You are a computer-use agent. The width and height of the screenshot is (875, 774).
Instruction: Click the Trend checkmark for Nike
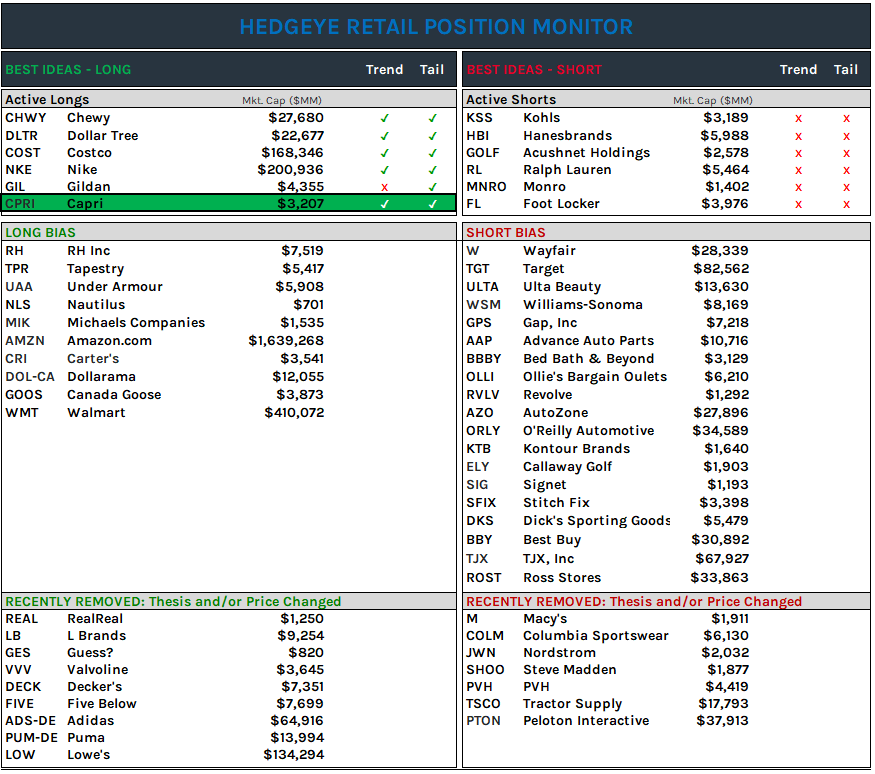385,169
